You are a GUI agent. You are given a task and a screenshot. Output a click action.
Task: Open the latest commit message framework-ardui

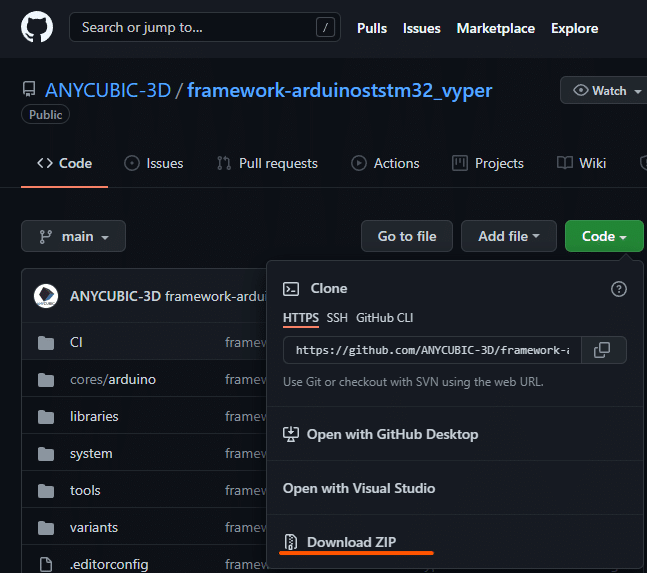[x=216, y=296]
